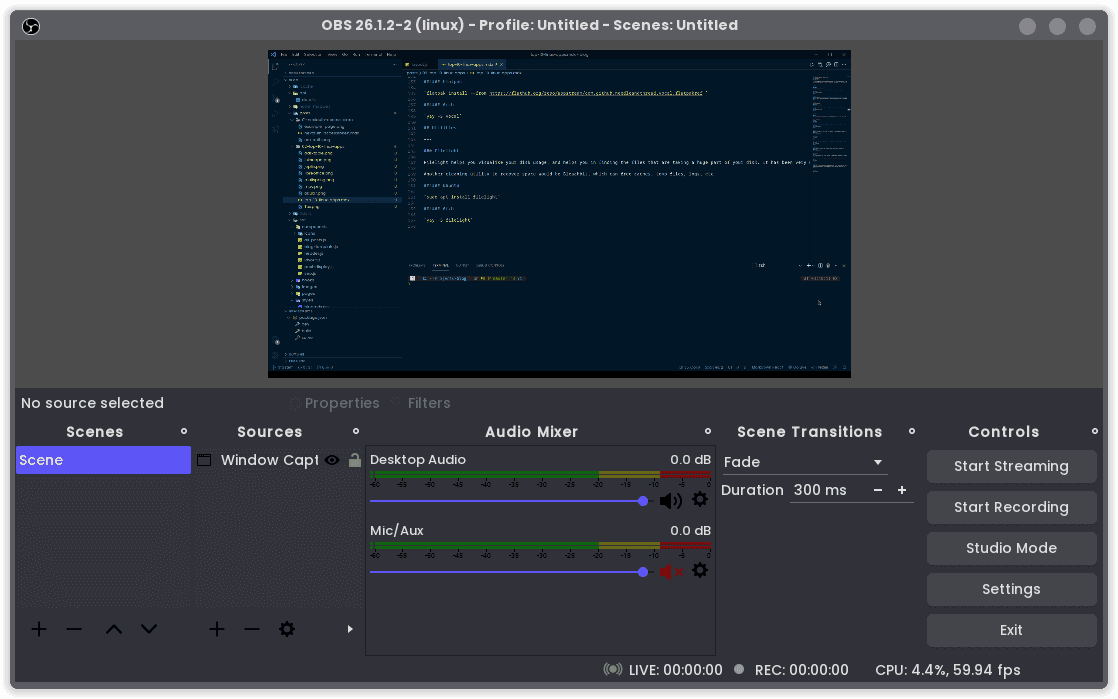
Task: Click the recording status dot icon
Action: click(x=739, y=669)
